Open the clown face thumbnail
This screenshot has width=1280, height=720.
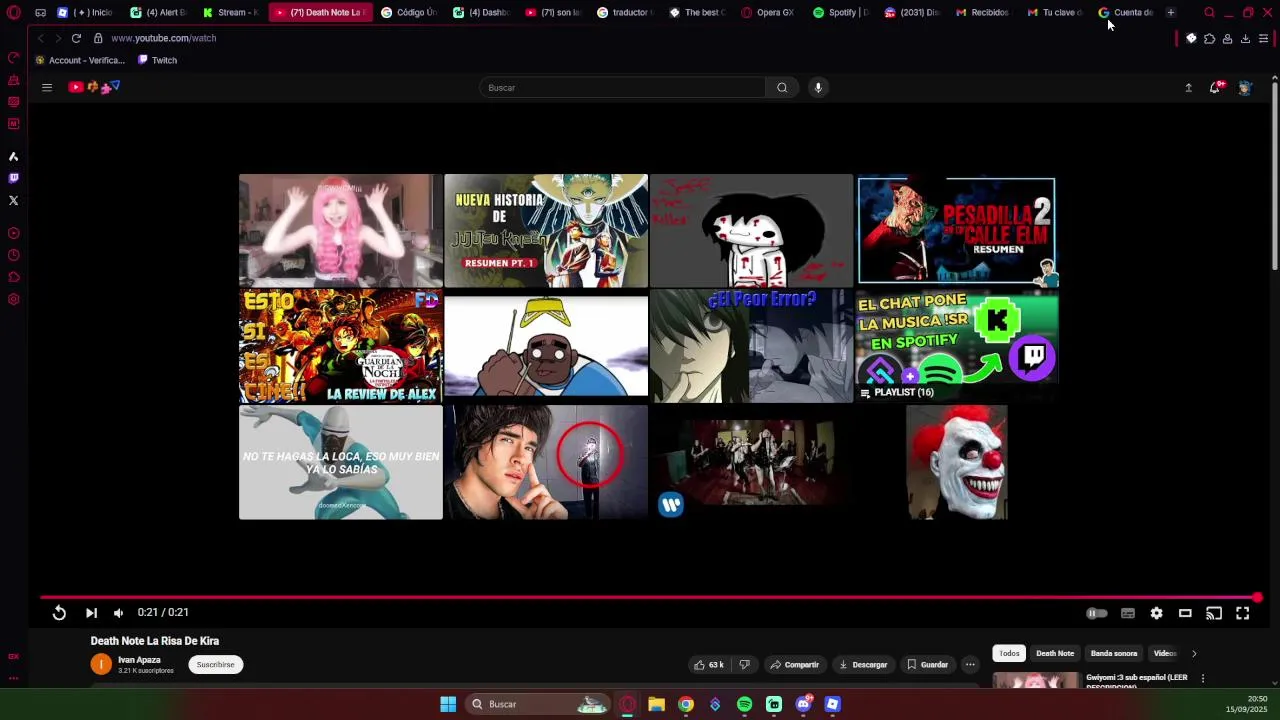point(956,462)
